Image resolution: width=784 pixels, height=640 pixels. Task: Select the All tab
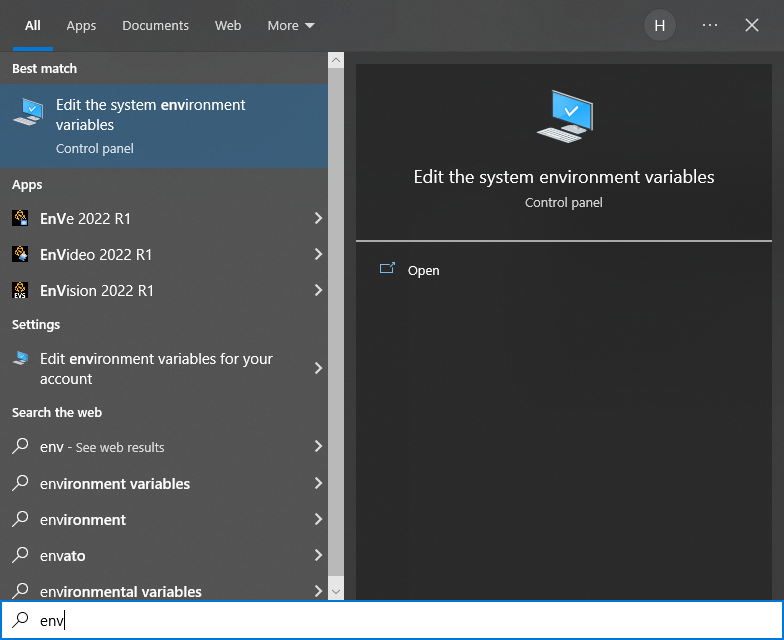[32, 26]
